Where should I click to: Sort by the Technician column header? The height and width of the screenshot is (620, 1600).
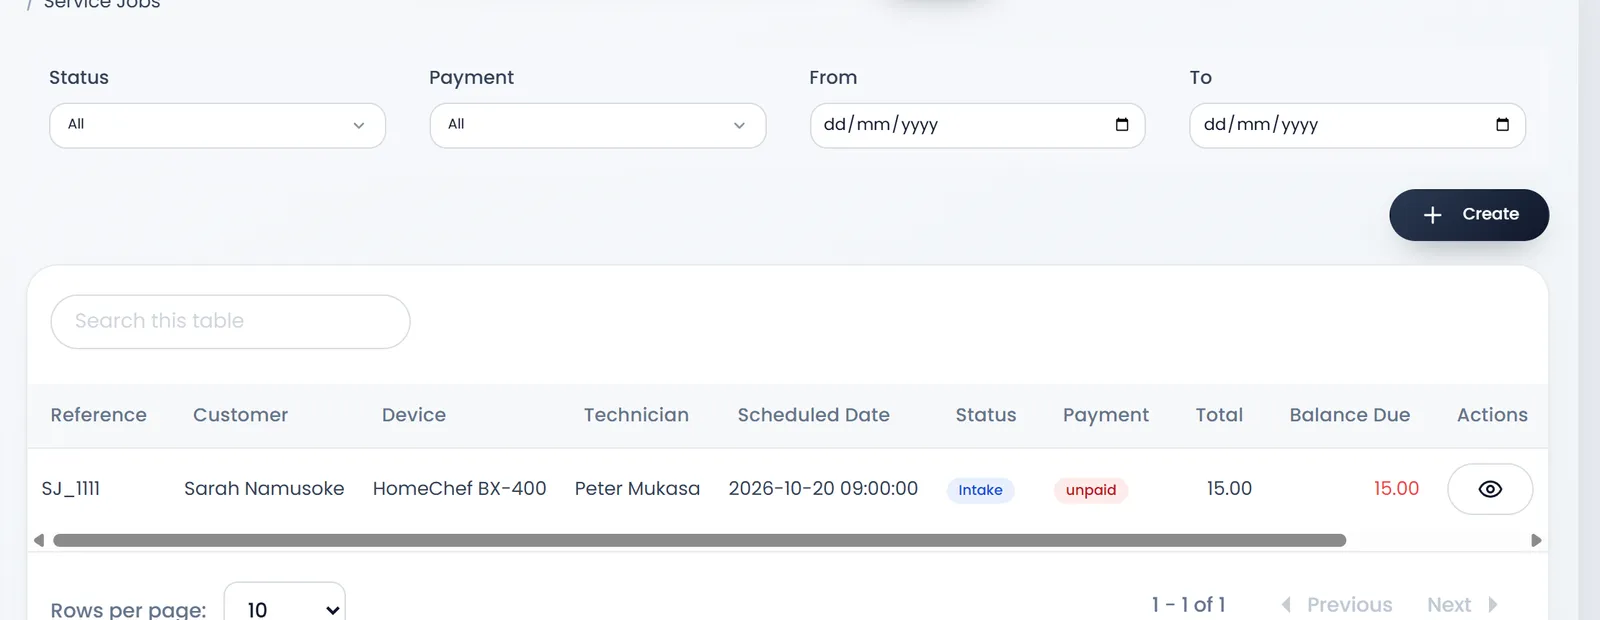tap(636, 415)
